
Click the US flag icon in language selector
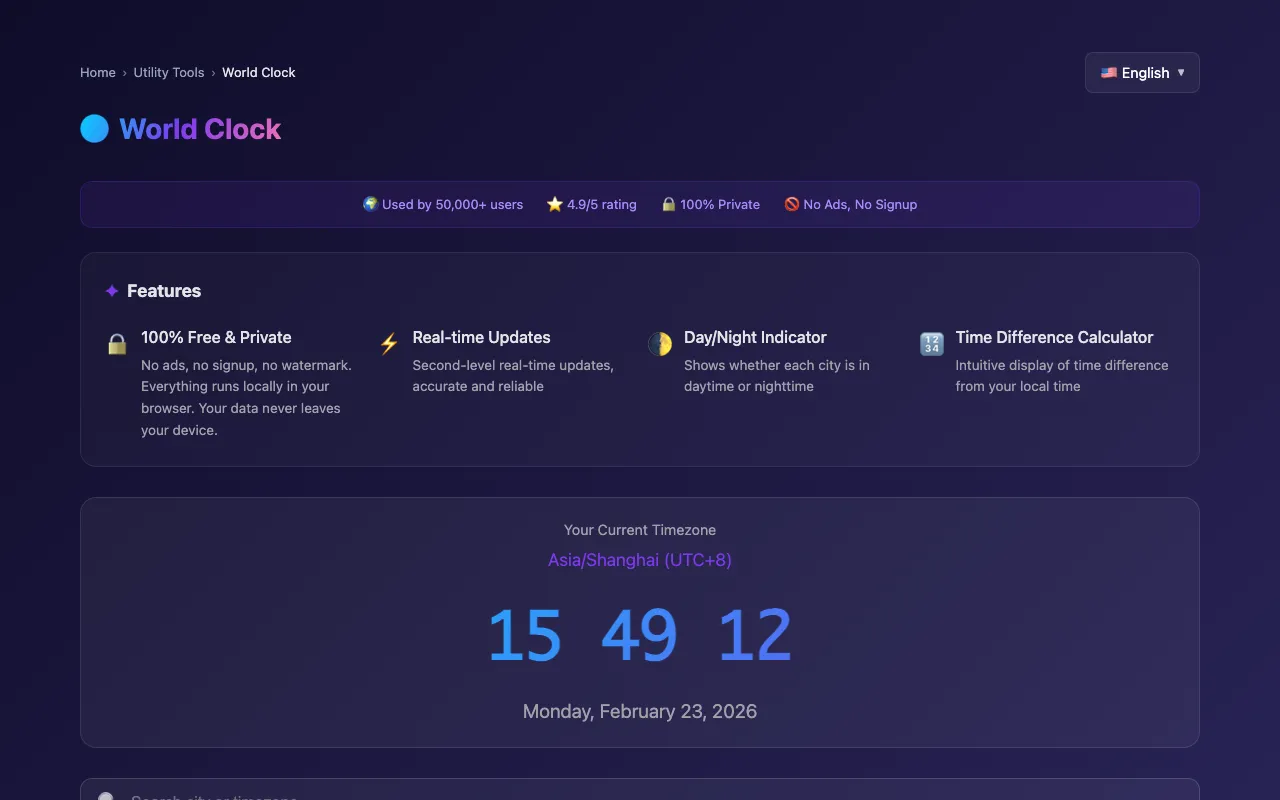pos(1109,73)
